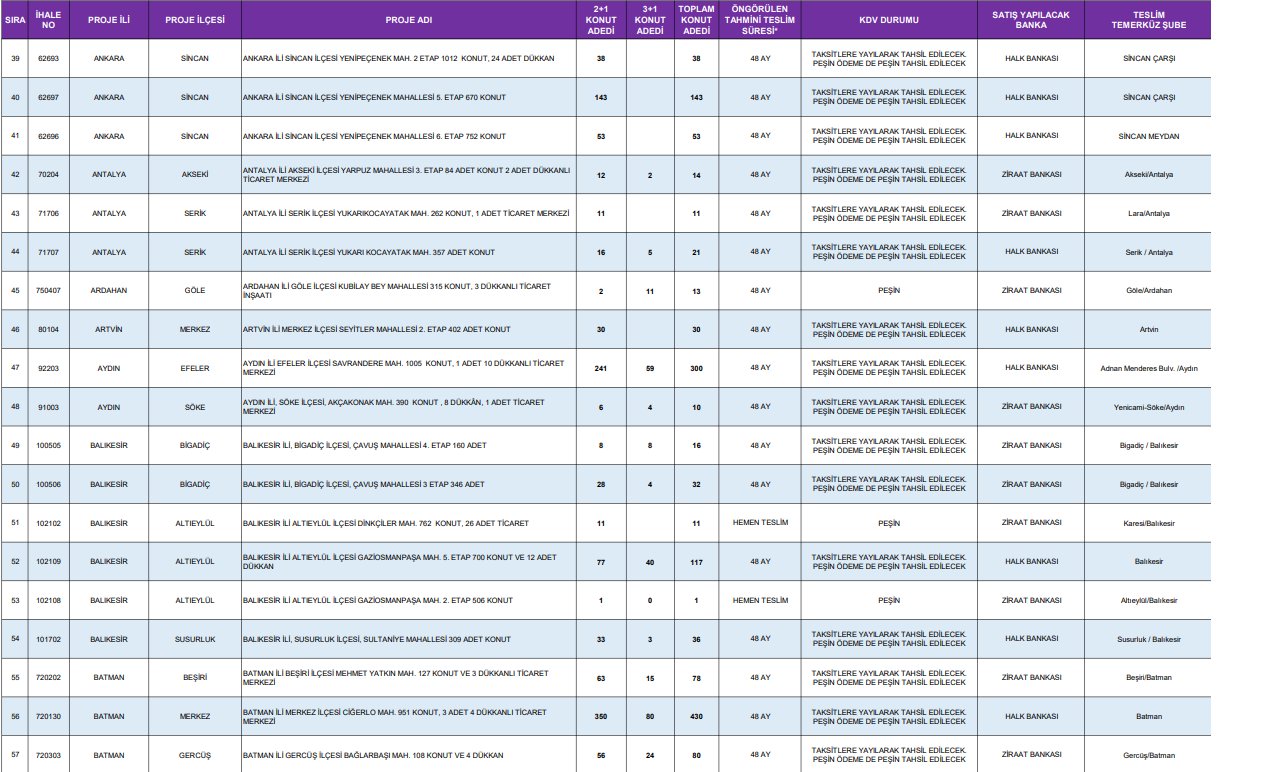Select the 2+1 count 241

(601, 368)
